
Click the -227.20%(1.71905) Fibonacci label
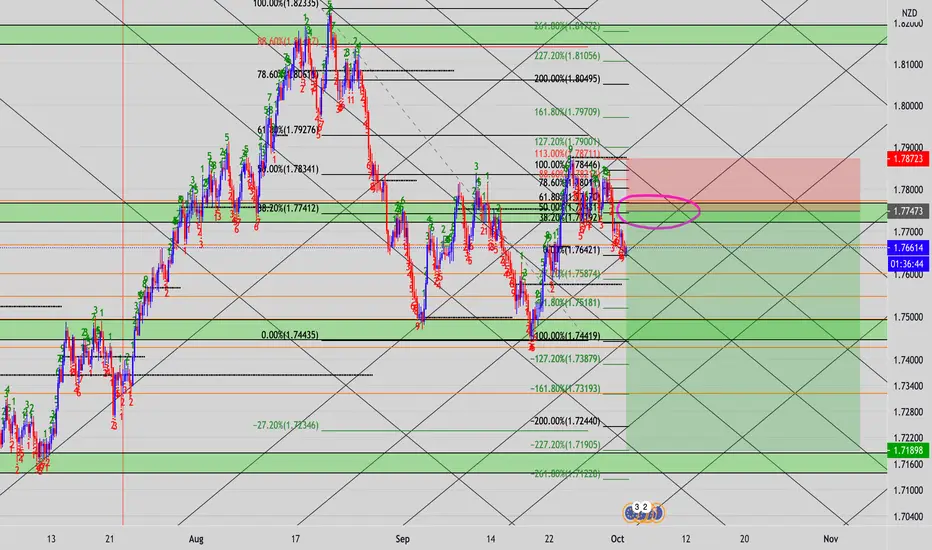[x=565, y=445]
